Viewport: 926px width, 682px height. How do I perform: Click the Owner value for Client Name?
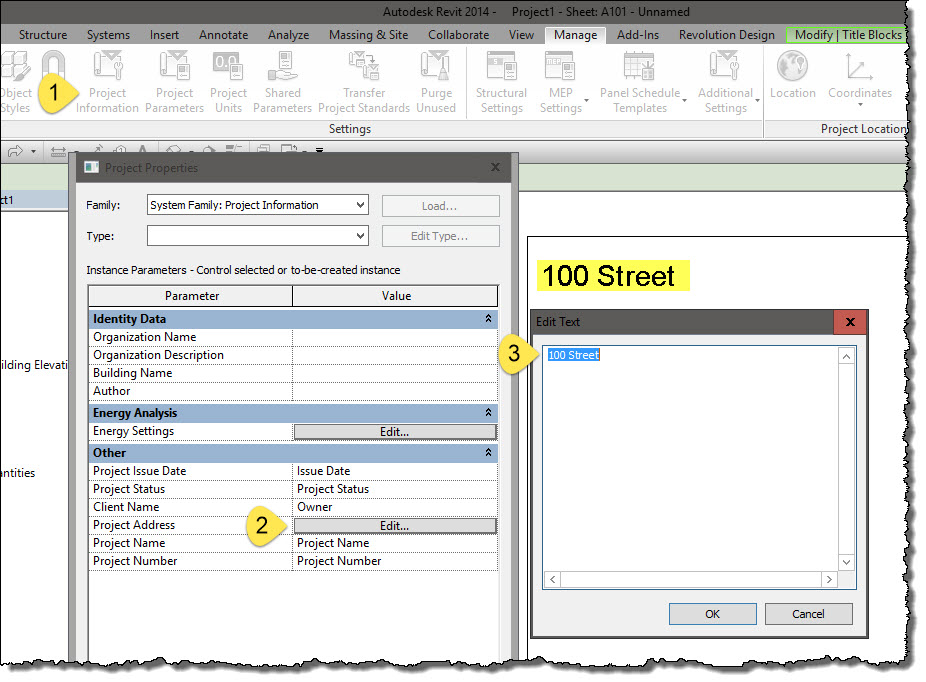point(394,507)
